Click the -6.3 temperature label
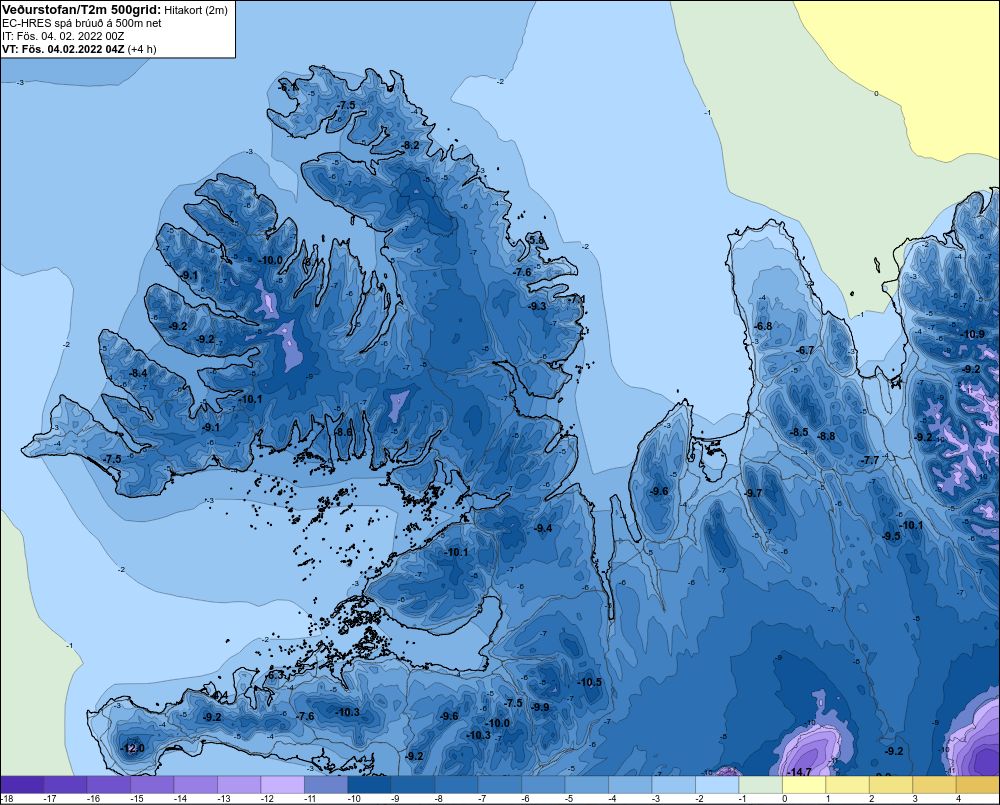This screenshot has height=805, width=1000. (275, 674)
